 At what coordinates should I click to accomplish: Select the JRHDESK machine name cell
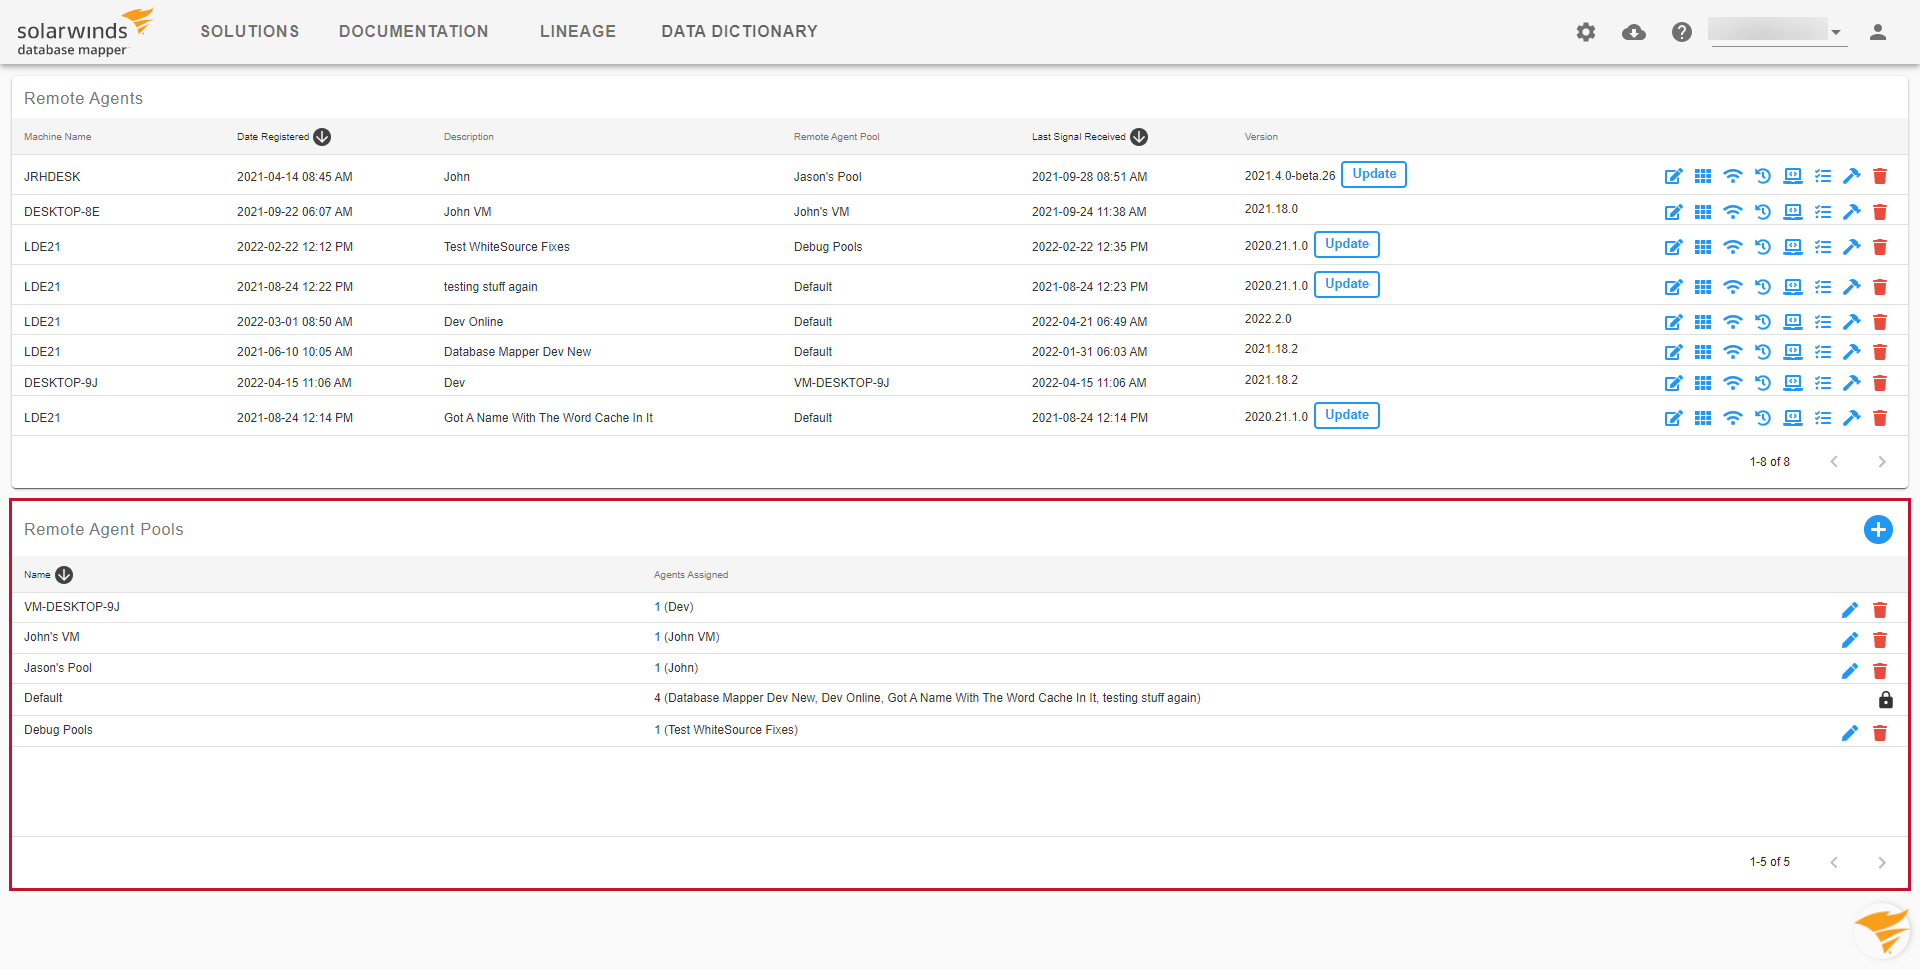(52, 177)
